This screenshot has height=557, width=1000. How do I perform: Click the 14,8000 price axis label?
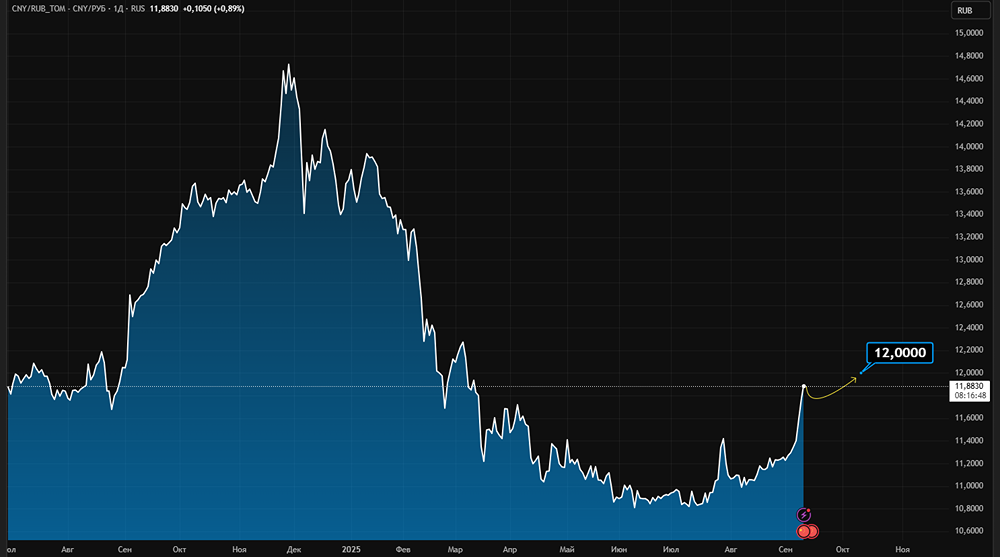969,56
